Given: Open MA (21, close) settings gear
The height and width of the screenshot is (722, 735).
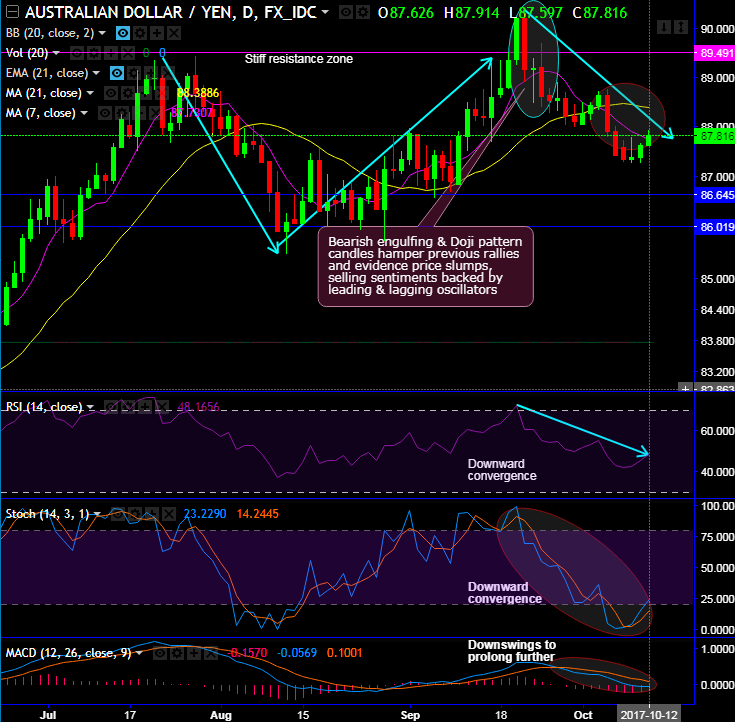Looking at the screenshot, I should (x=128, y=93).
